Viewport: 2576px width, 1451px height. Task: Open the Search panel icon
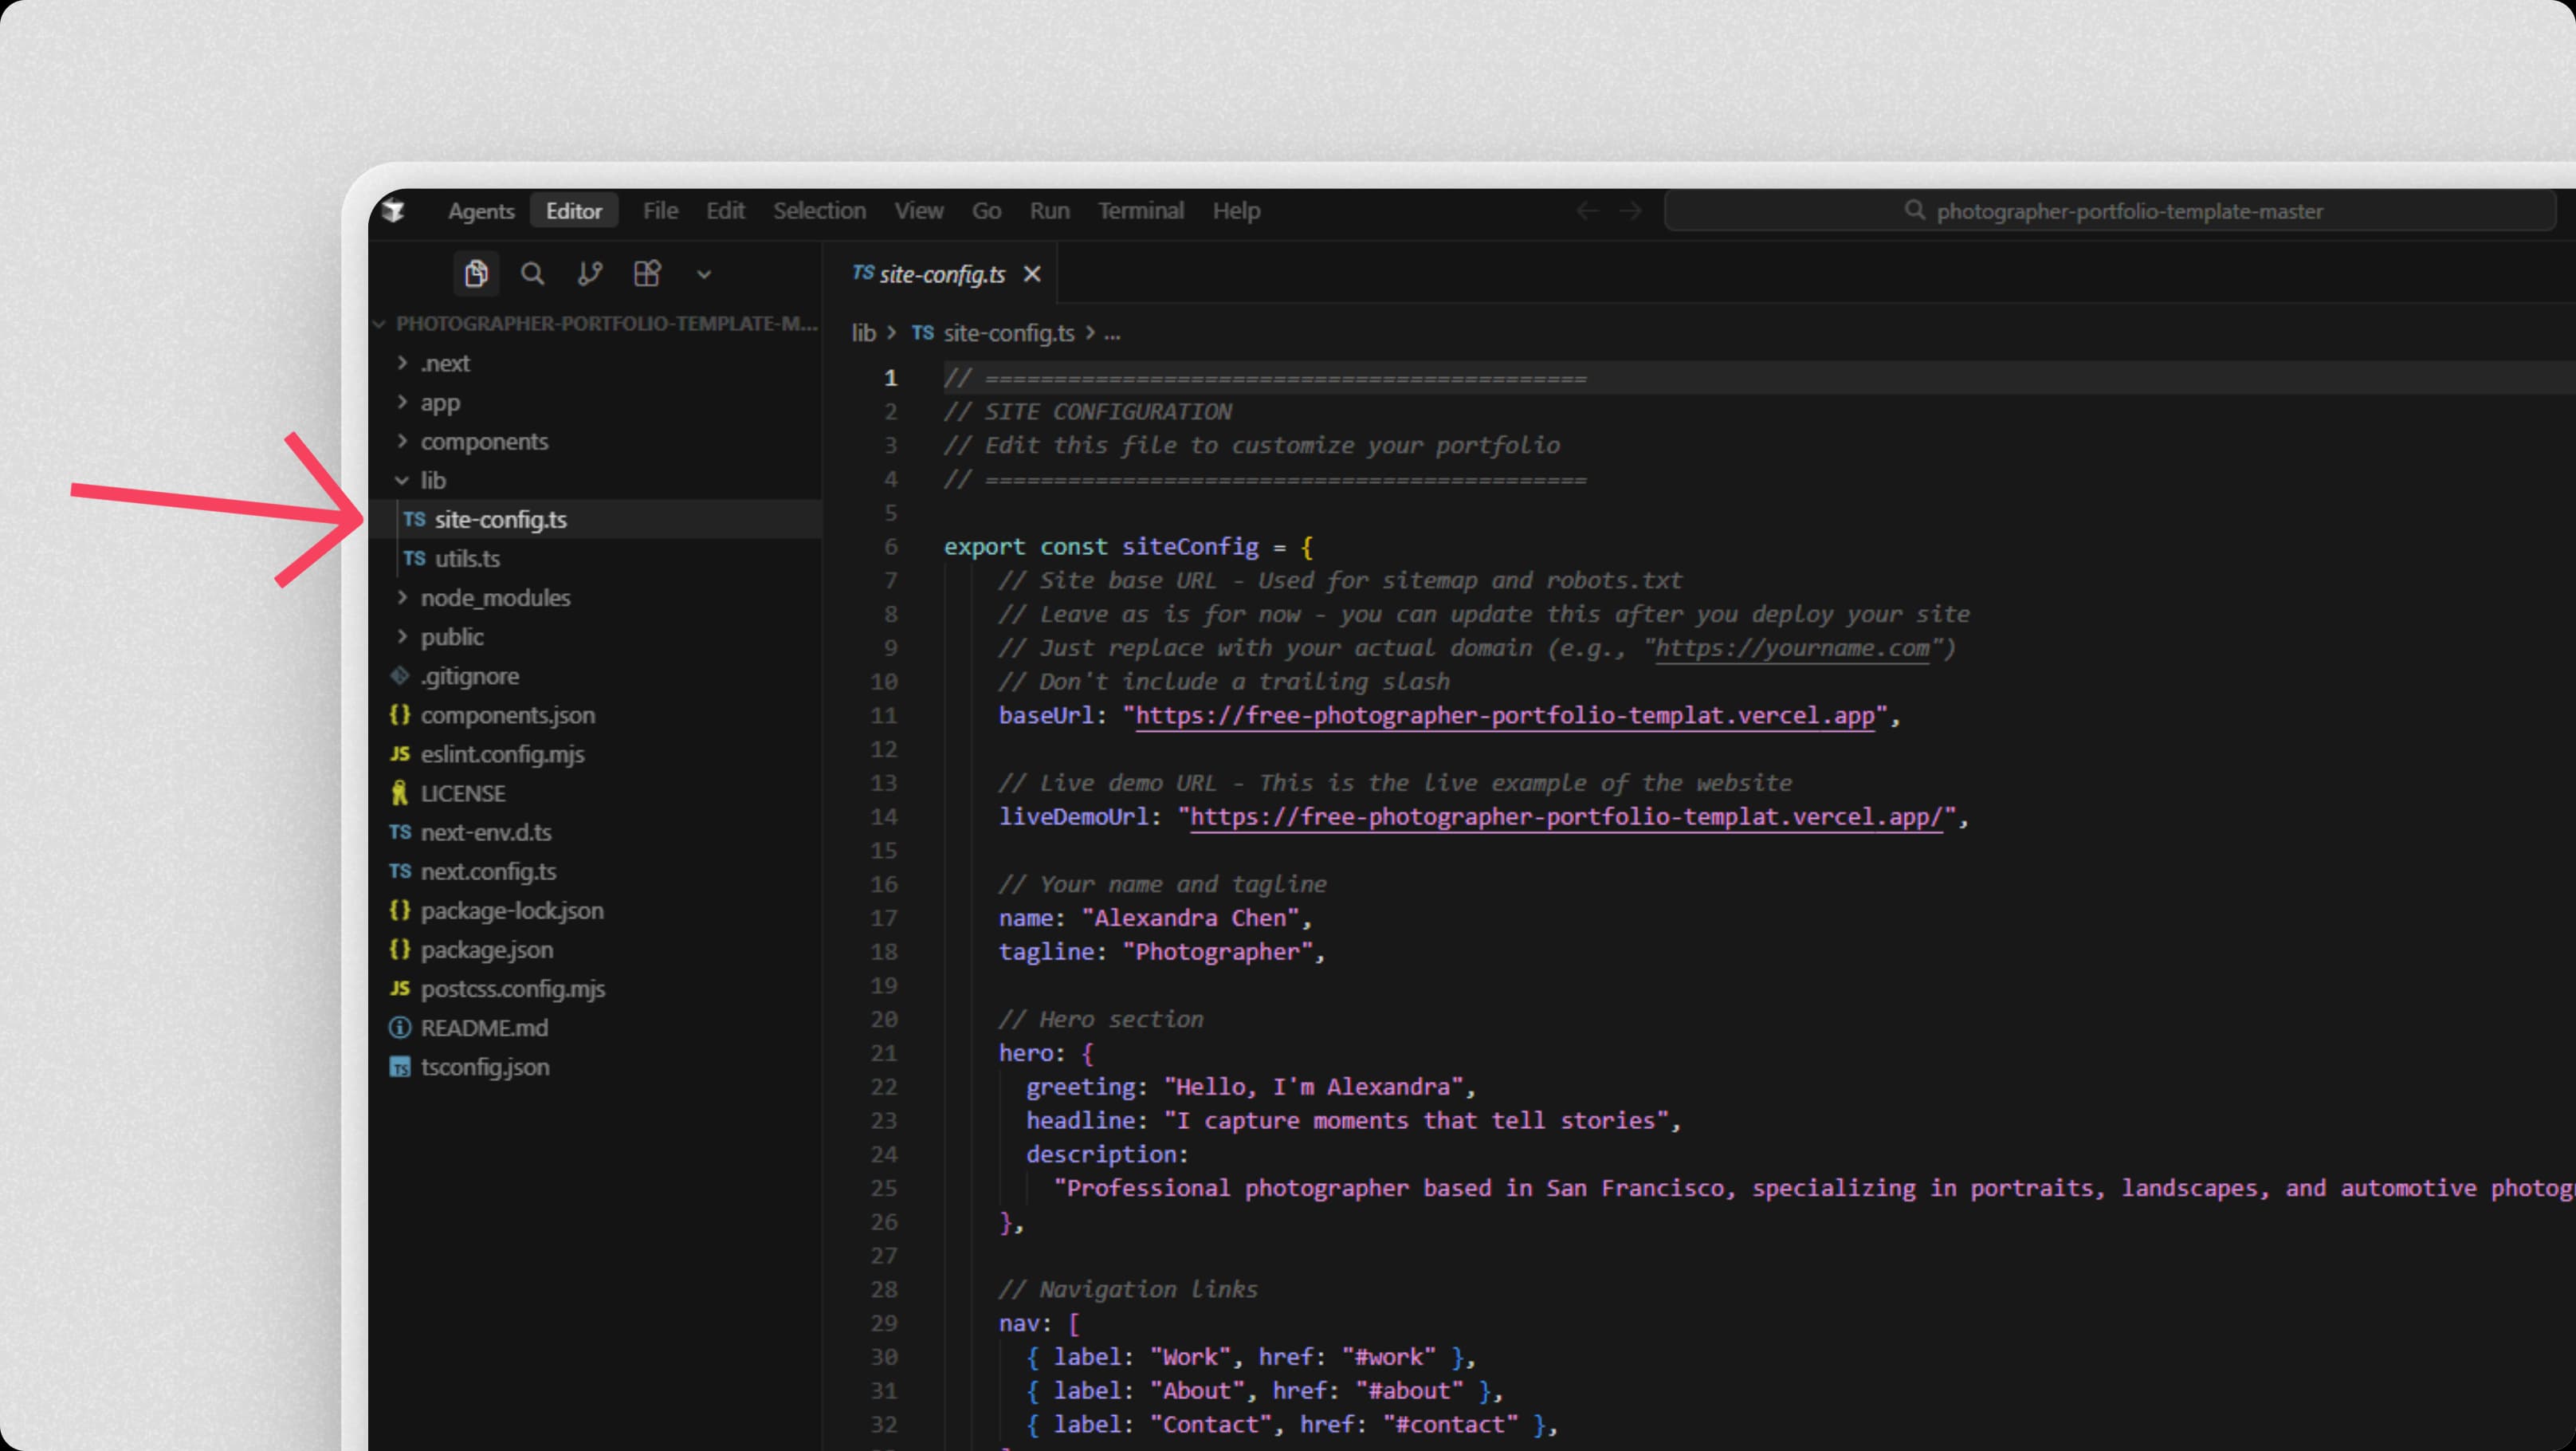coord(533,273)
